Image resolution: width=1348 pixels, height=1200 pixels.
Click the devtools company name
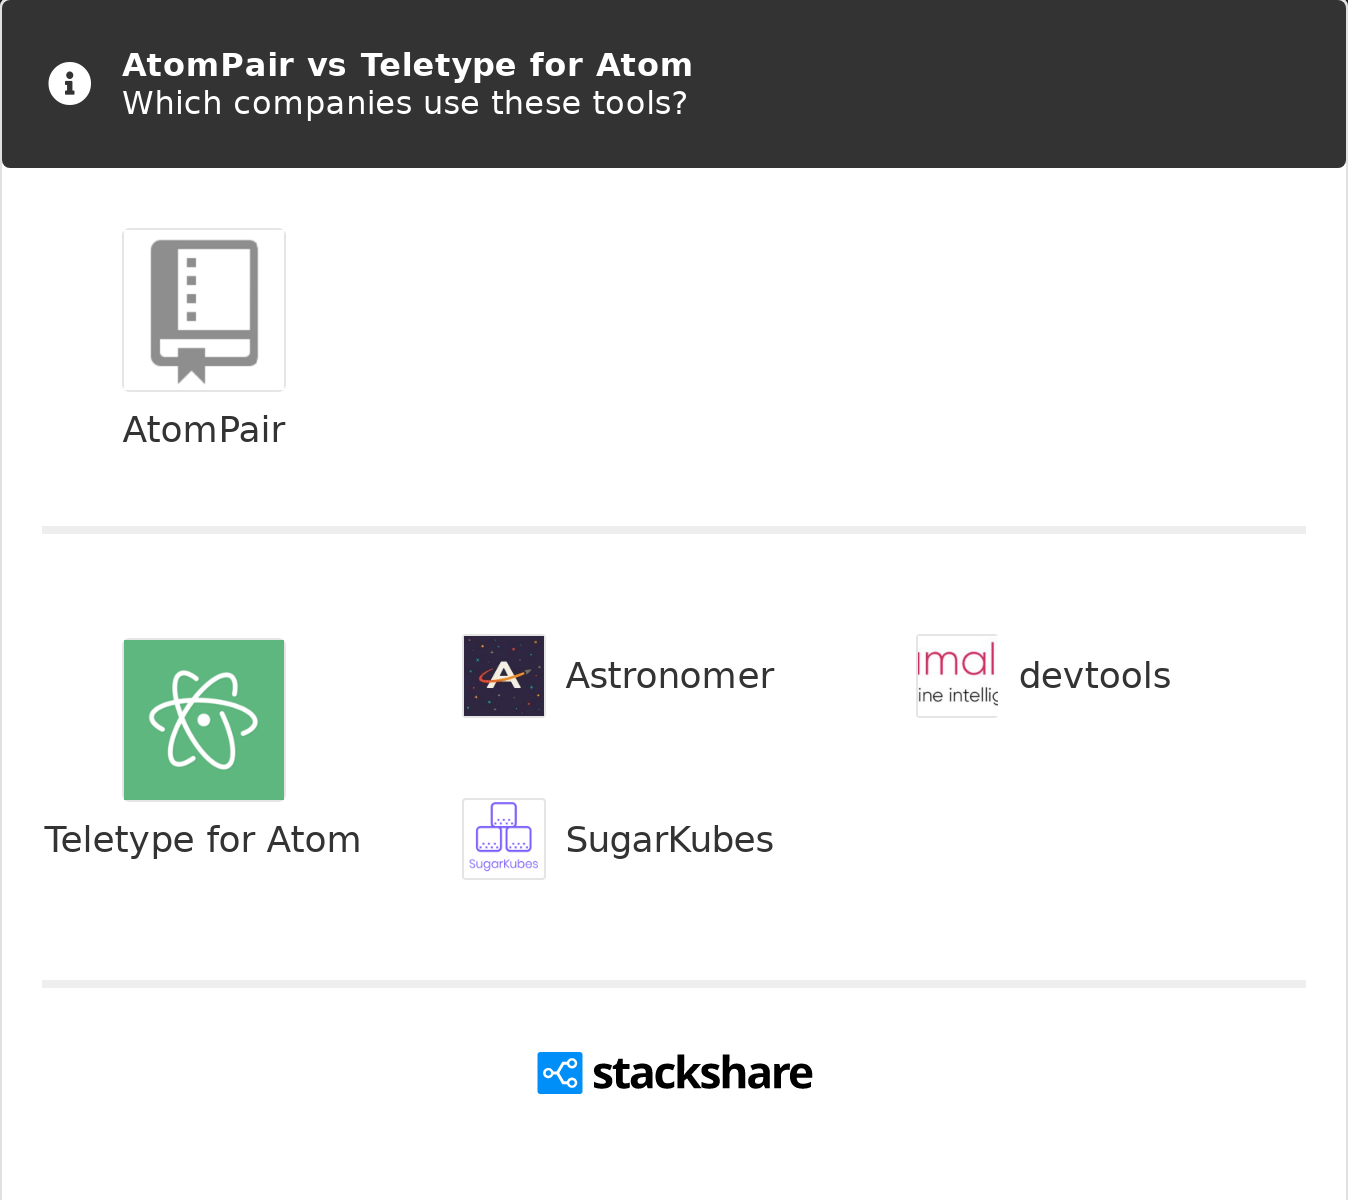pos(1094,675)
